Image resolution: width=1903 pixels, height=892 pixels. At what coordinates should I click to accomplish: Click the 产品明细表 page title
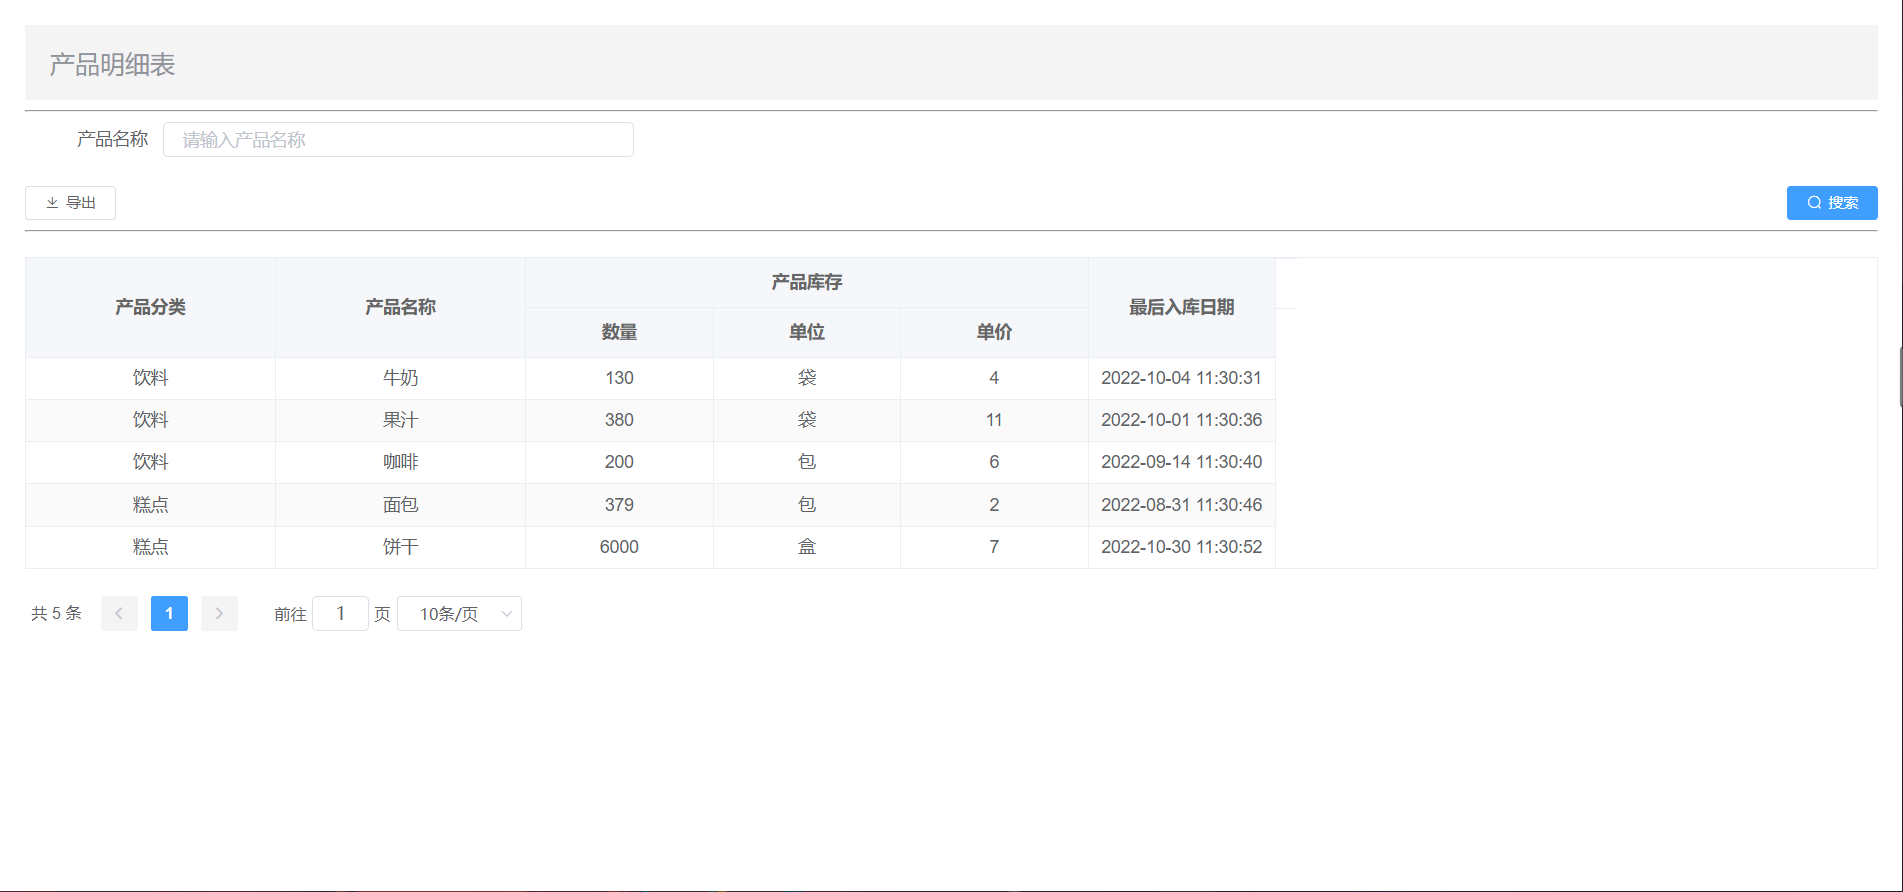(x=113, y=65)
